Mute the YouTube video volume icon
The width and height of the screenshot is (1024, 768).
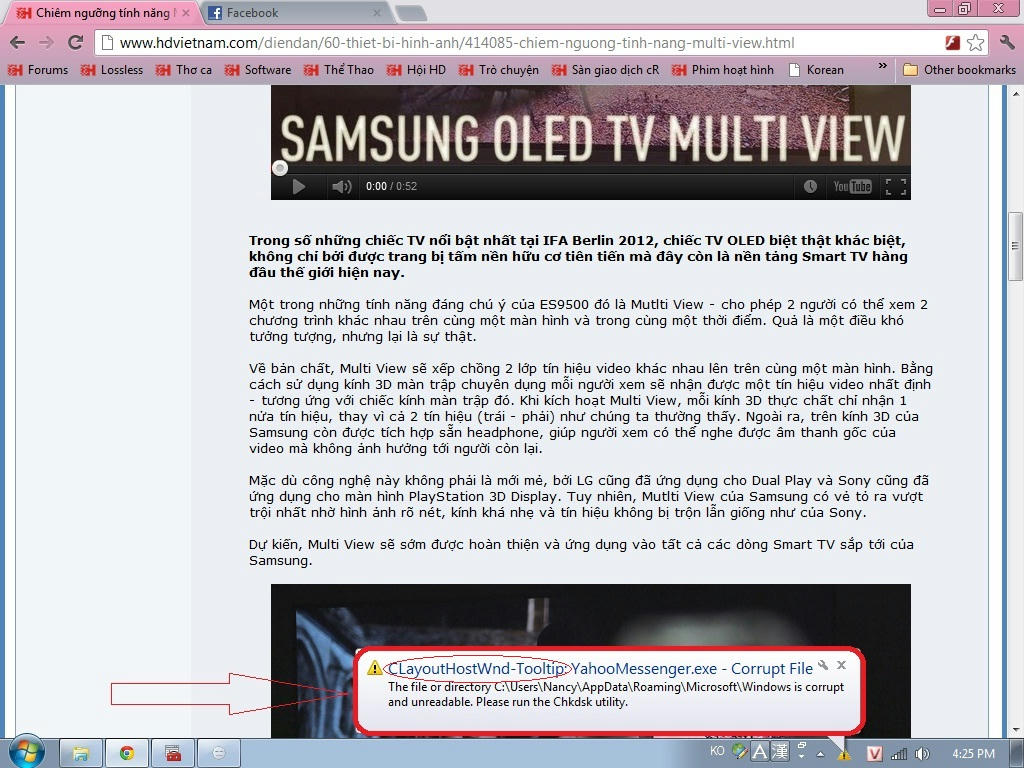[341, 187]
